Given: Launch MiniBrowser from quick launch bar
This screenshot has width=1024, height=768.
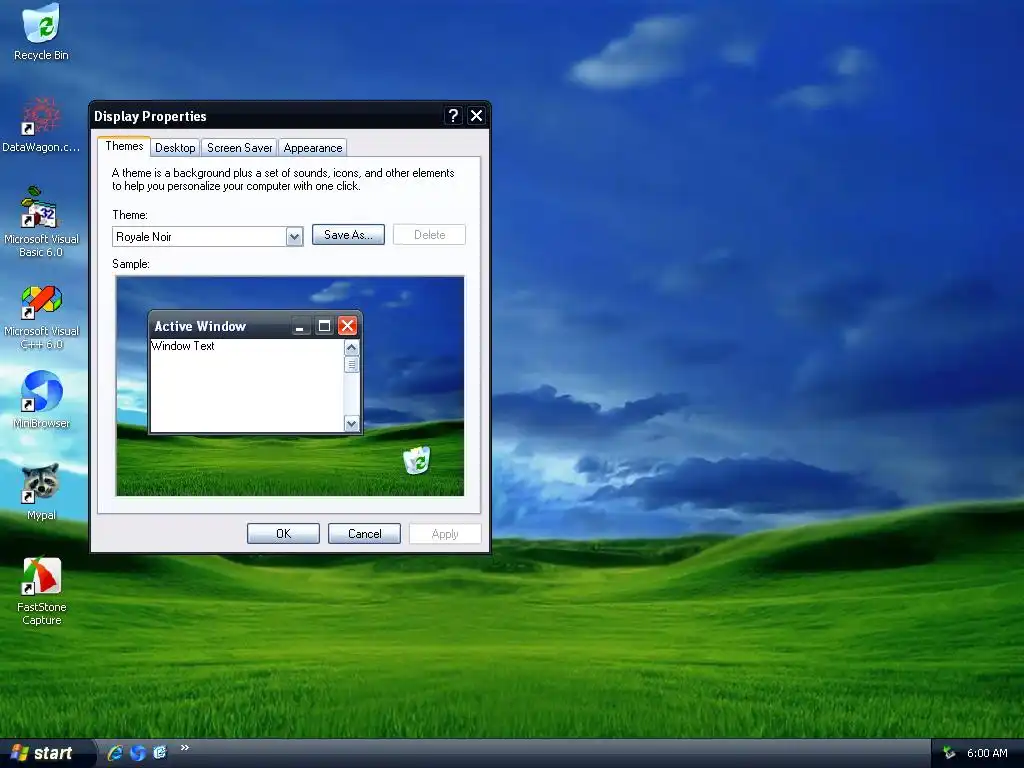Looking at the screenshot, I should click(138, 753).
